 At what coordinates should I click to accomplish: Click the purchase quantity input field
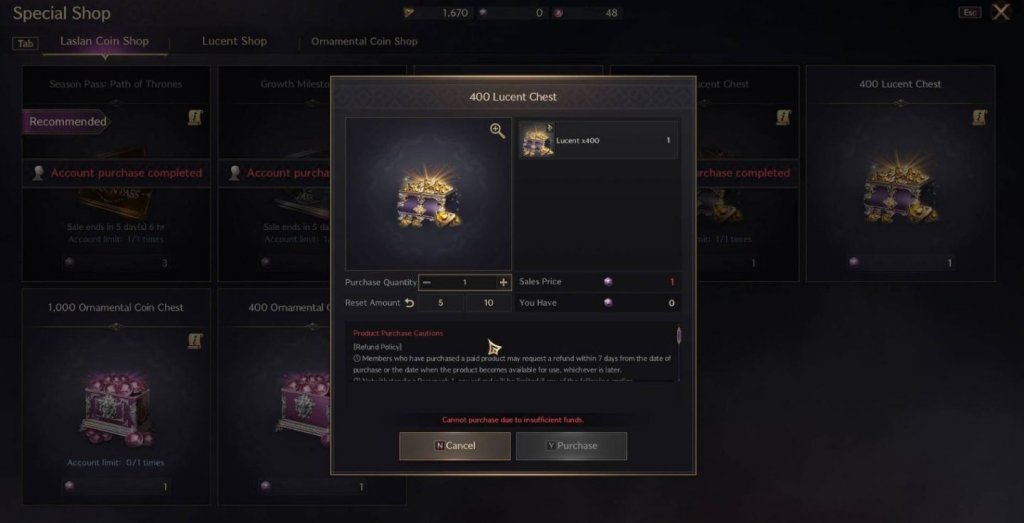(465, 283)
